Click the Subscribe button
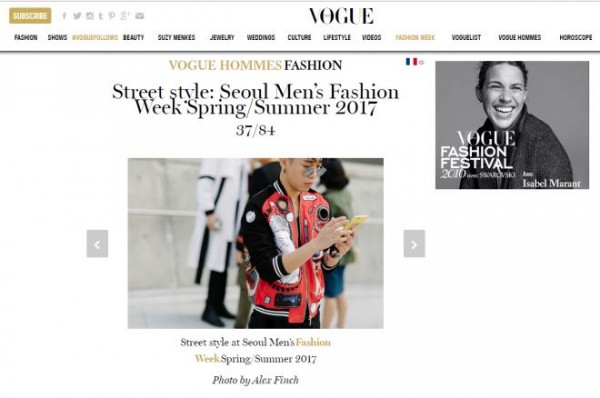 tap(30, 16)
